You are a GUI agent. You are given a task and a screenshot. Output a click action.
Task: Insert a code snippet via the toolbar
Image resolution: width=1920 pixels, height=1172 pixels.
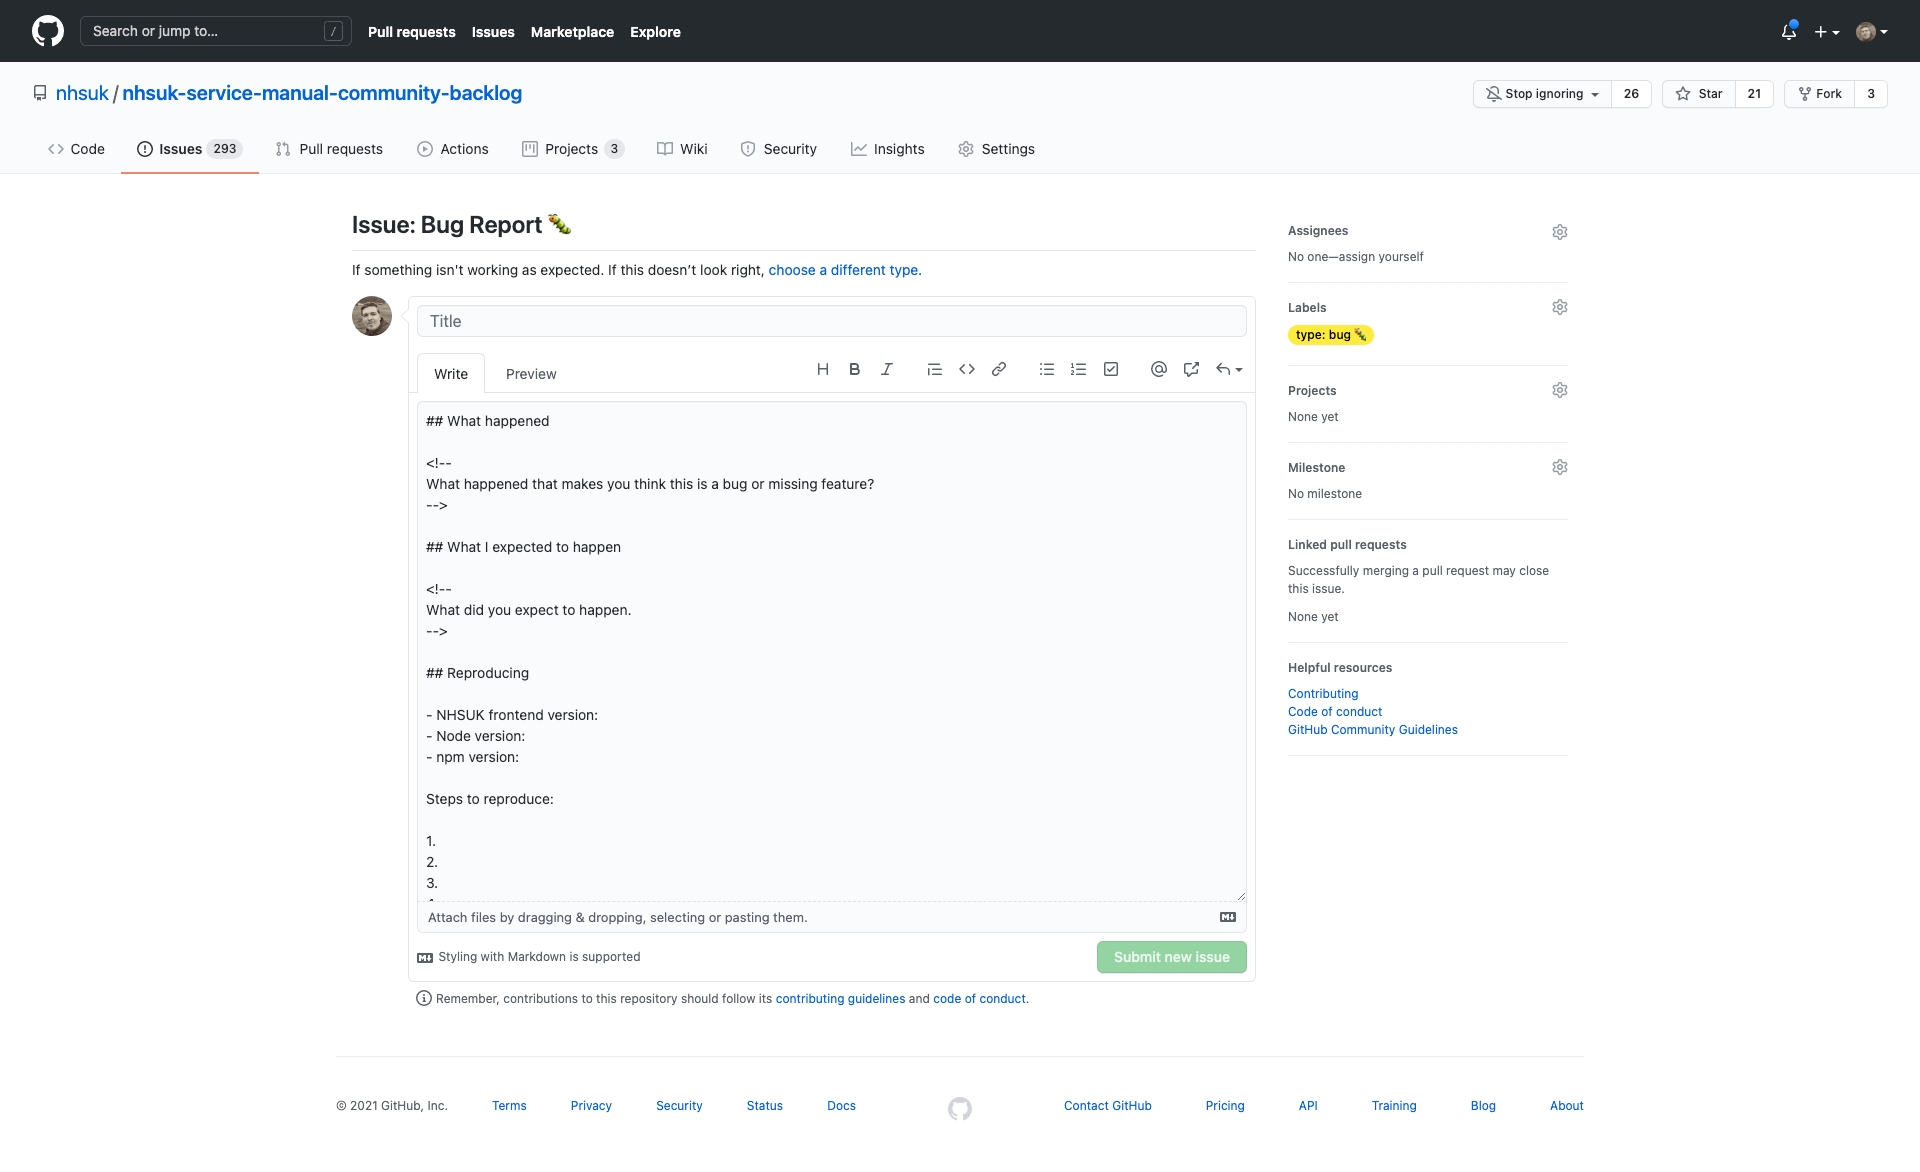pyautogui.click(x=966, y=369)
